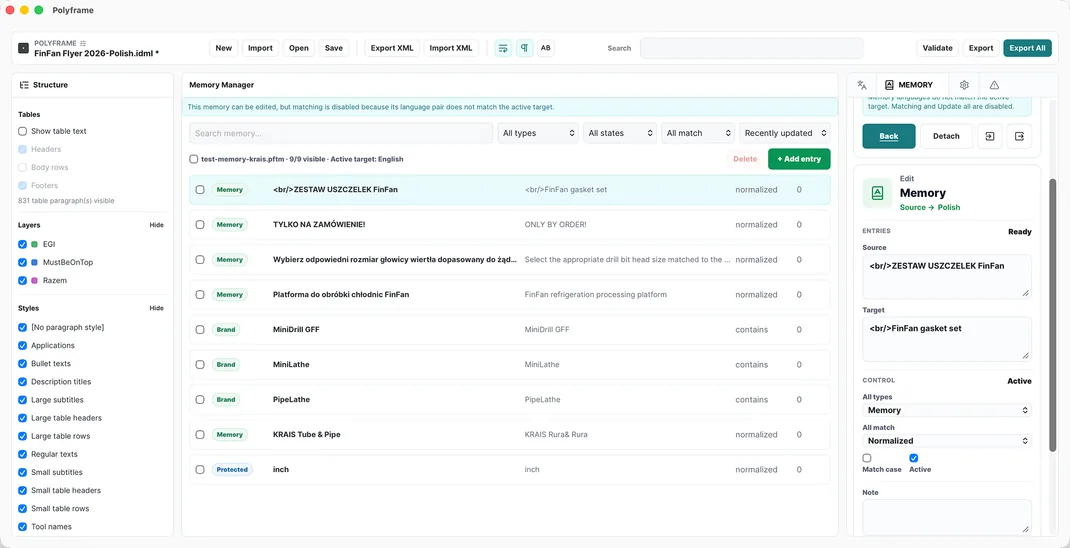Click the Add entry button
Viewport: 1070px width, 548px height.
pos(799,159)
